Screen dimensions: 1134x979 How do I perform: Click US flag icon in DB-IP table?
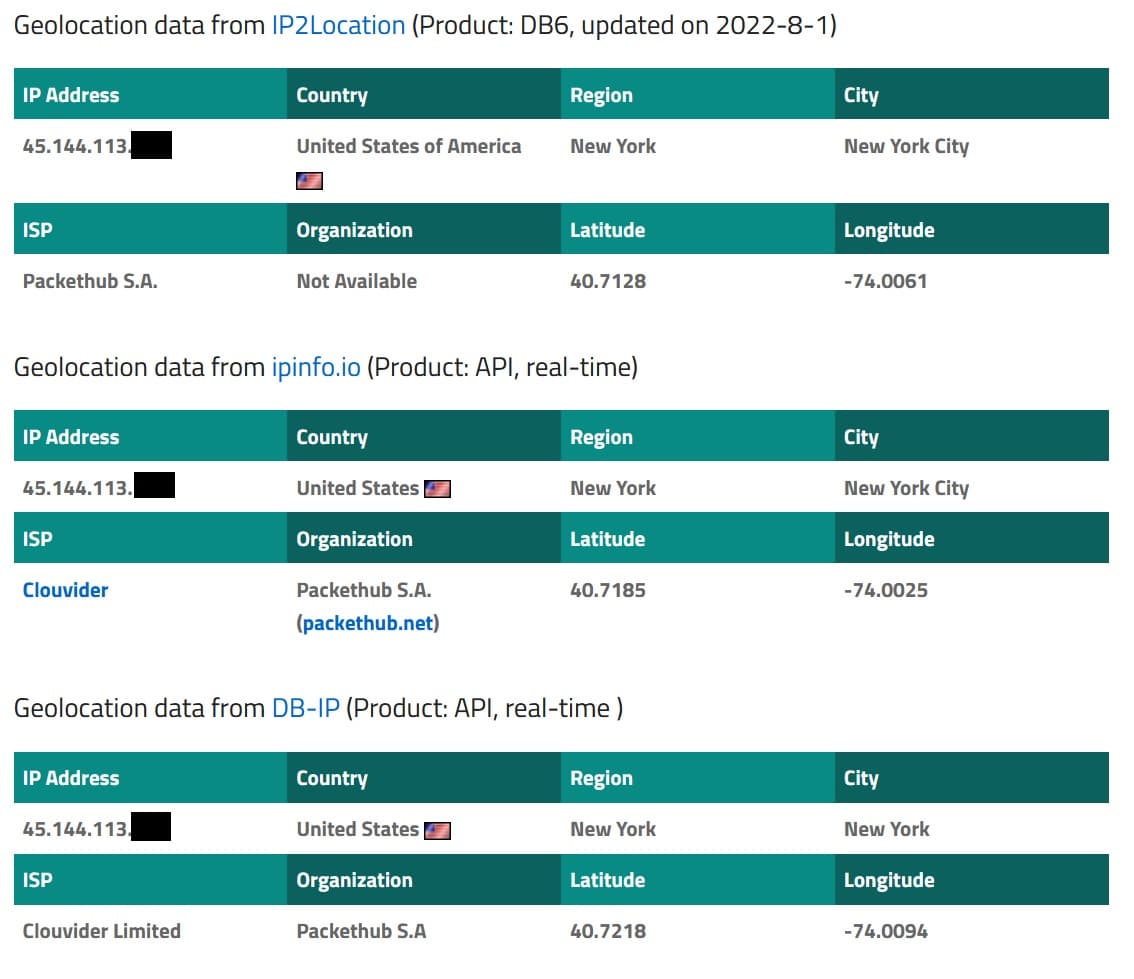coord(437,830)
